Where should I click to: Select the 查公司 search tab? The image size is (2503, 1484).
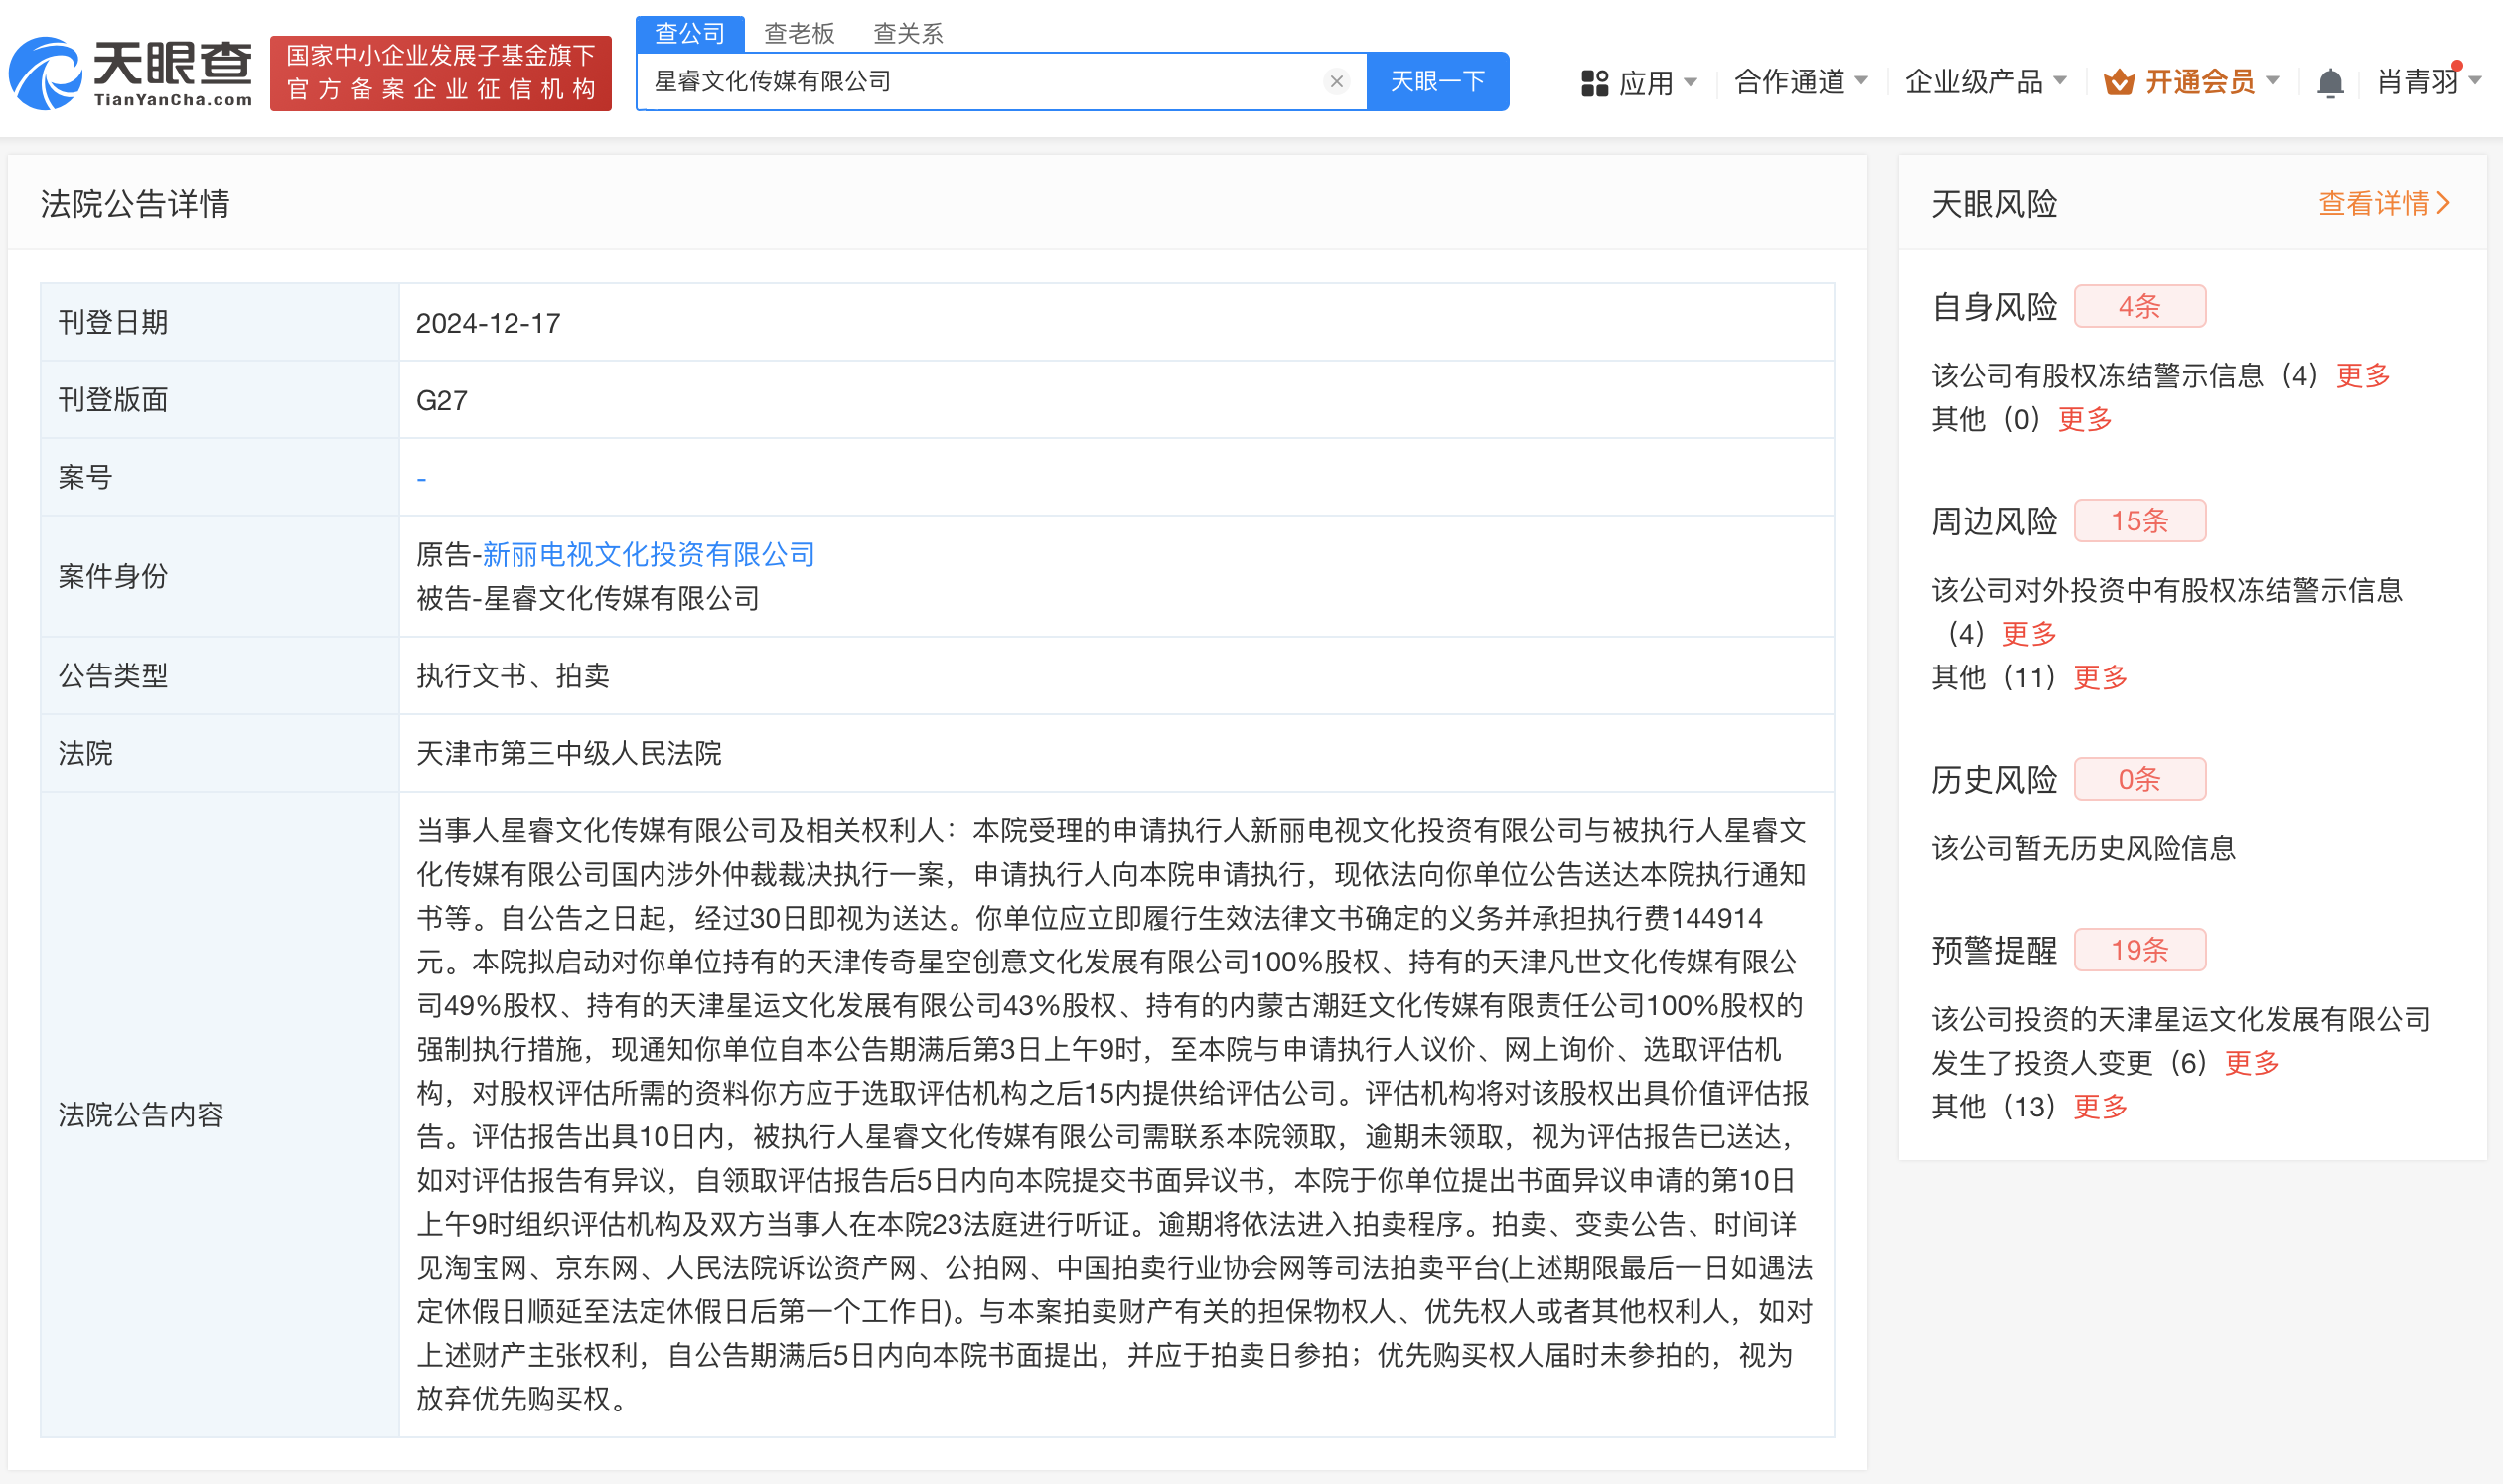[689, 33]
